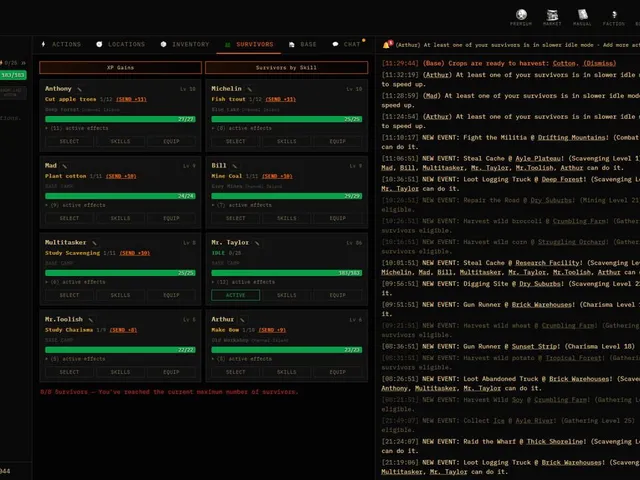Screen dimensions: 640x480
Task: Toggle ACTIVE button on Mr. Taylor's card
Action: coord(236,295)
